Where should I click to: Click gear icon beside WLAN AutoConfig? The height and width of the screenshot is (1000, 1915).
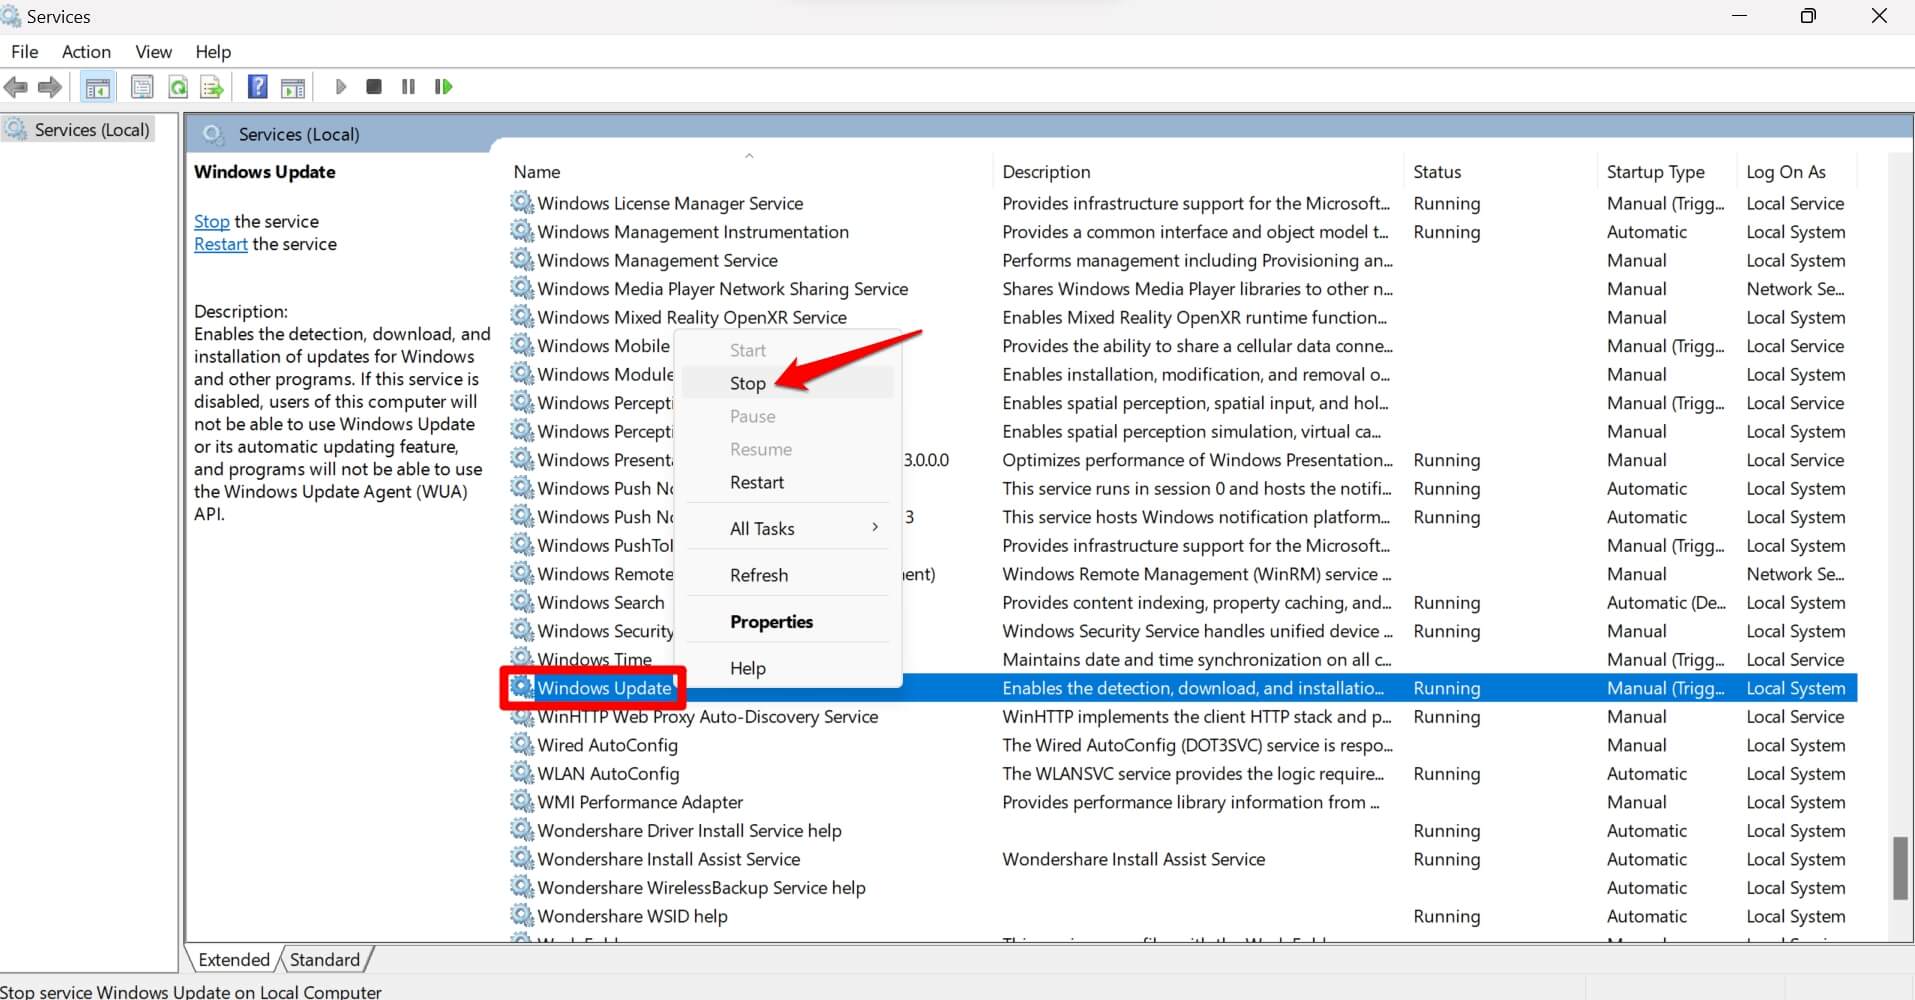(x=522, y=773)
